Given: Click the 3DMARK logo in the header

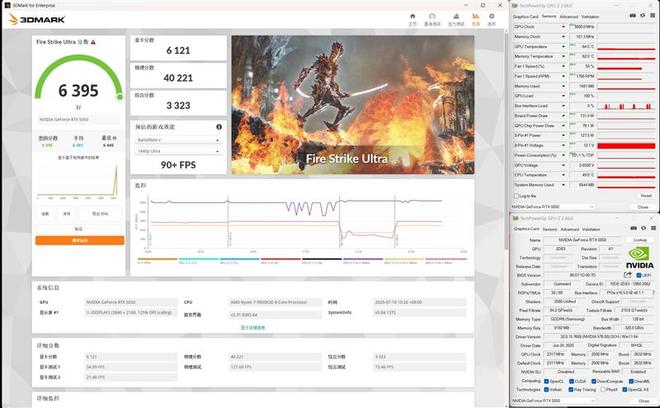Looking at the screenshot, I should 37,19.
